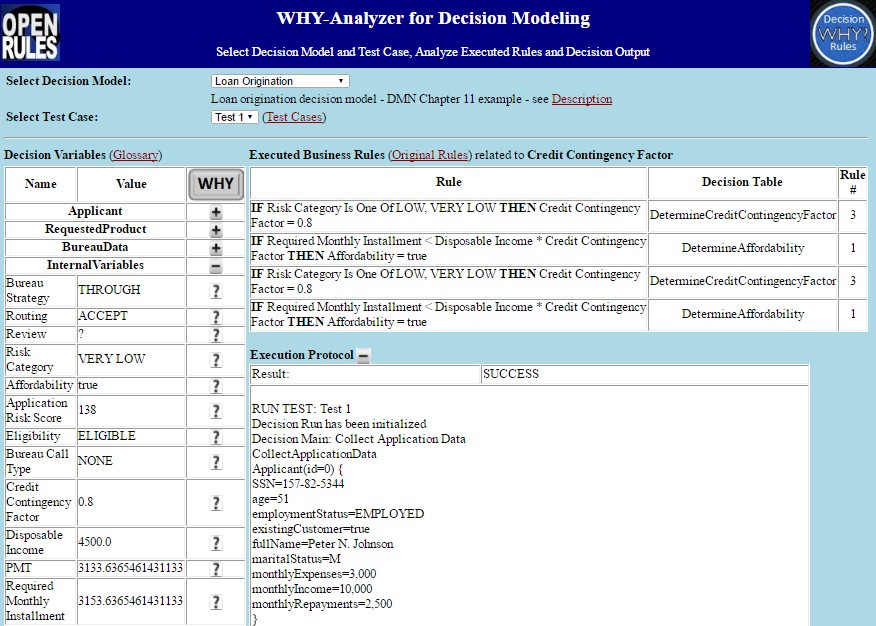
Task: Click question mark icon for Application Risk Score
Action: pyautogui.click(x=216, y=412)
